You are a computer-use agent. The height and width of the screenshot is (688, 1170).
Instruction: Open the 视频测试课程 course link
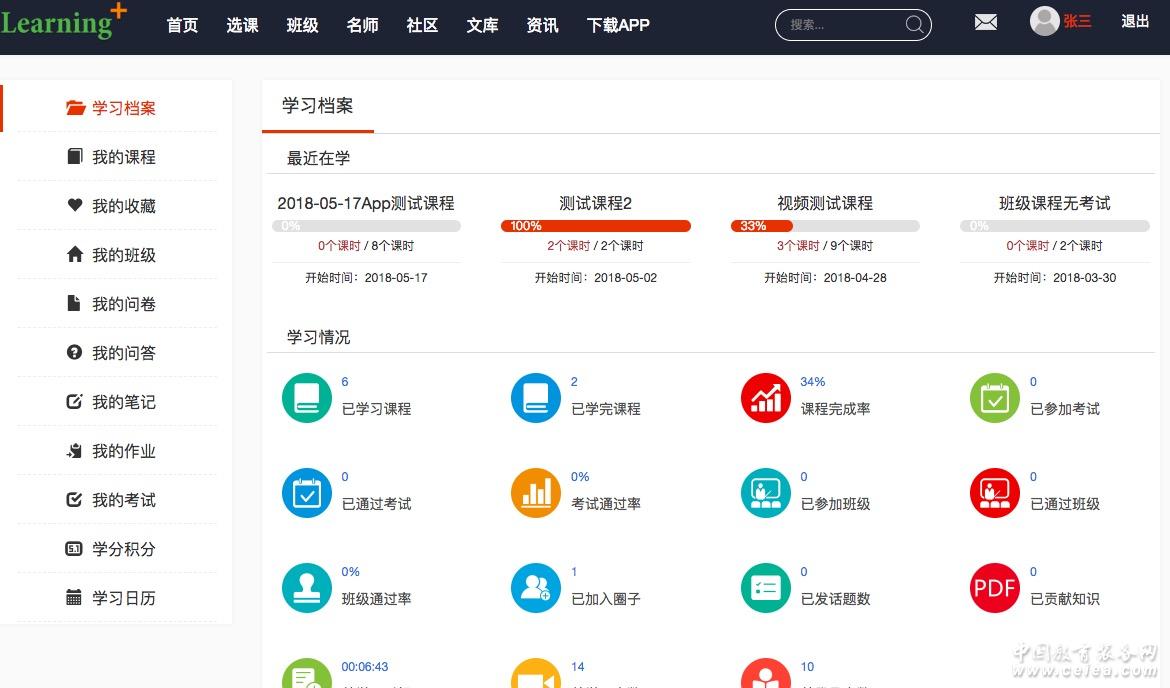click(825, 203)
